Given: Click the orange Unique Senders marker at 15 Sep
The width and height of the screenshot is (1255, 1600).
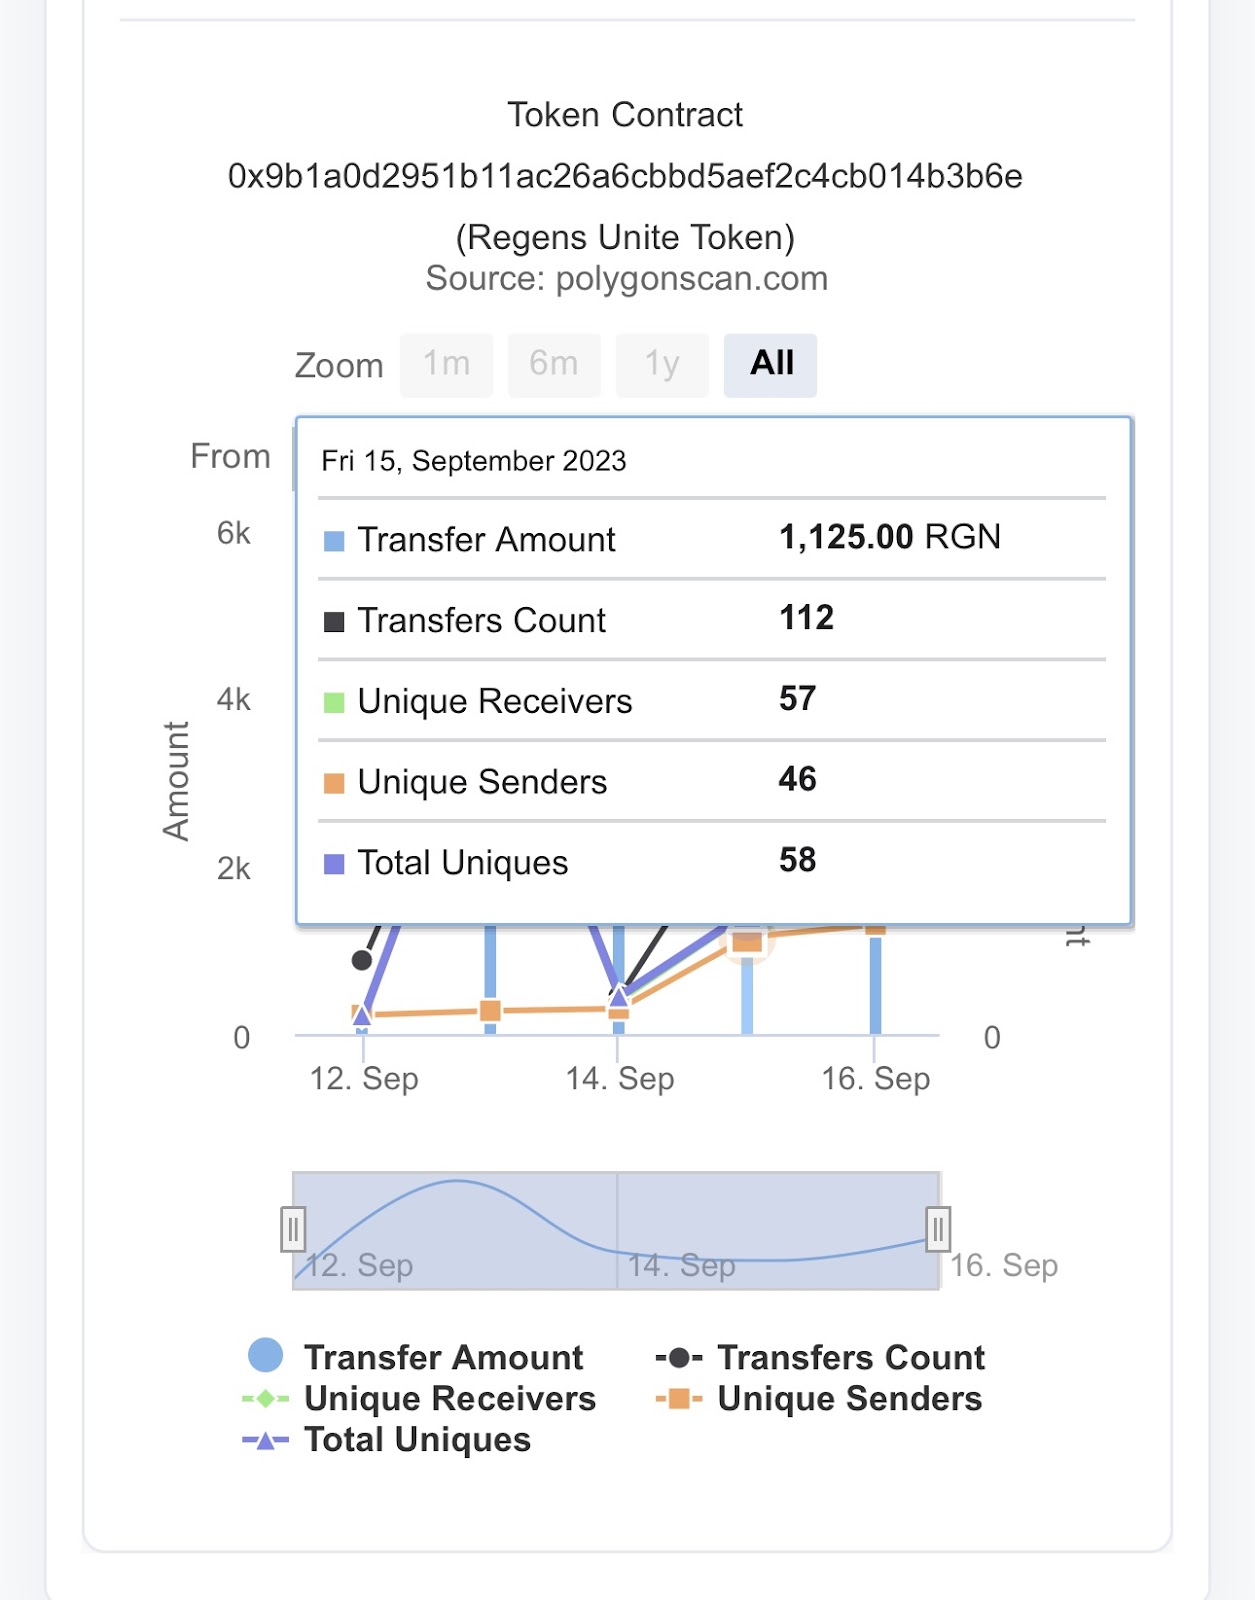Looking at the screenshot, I should click(x=747, y=940).
